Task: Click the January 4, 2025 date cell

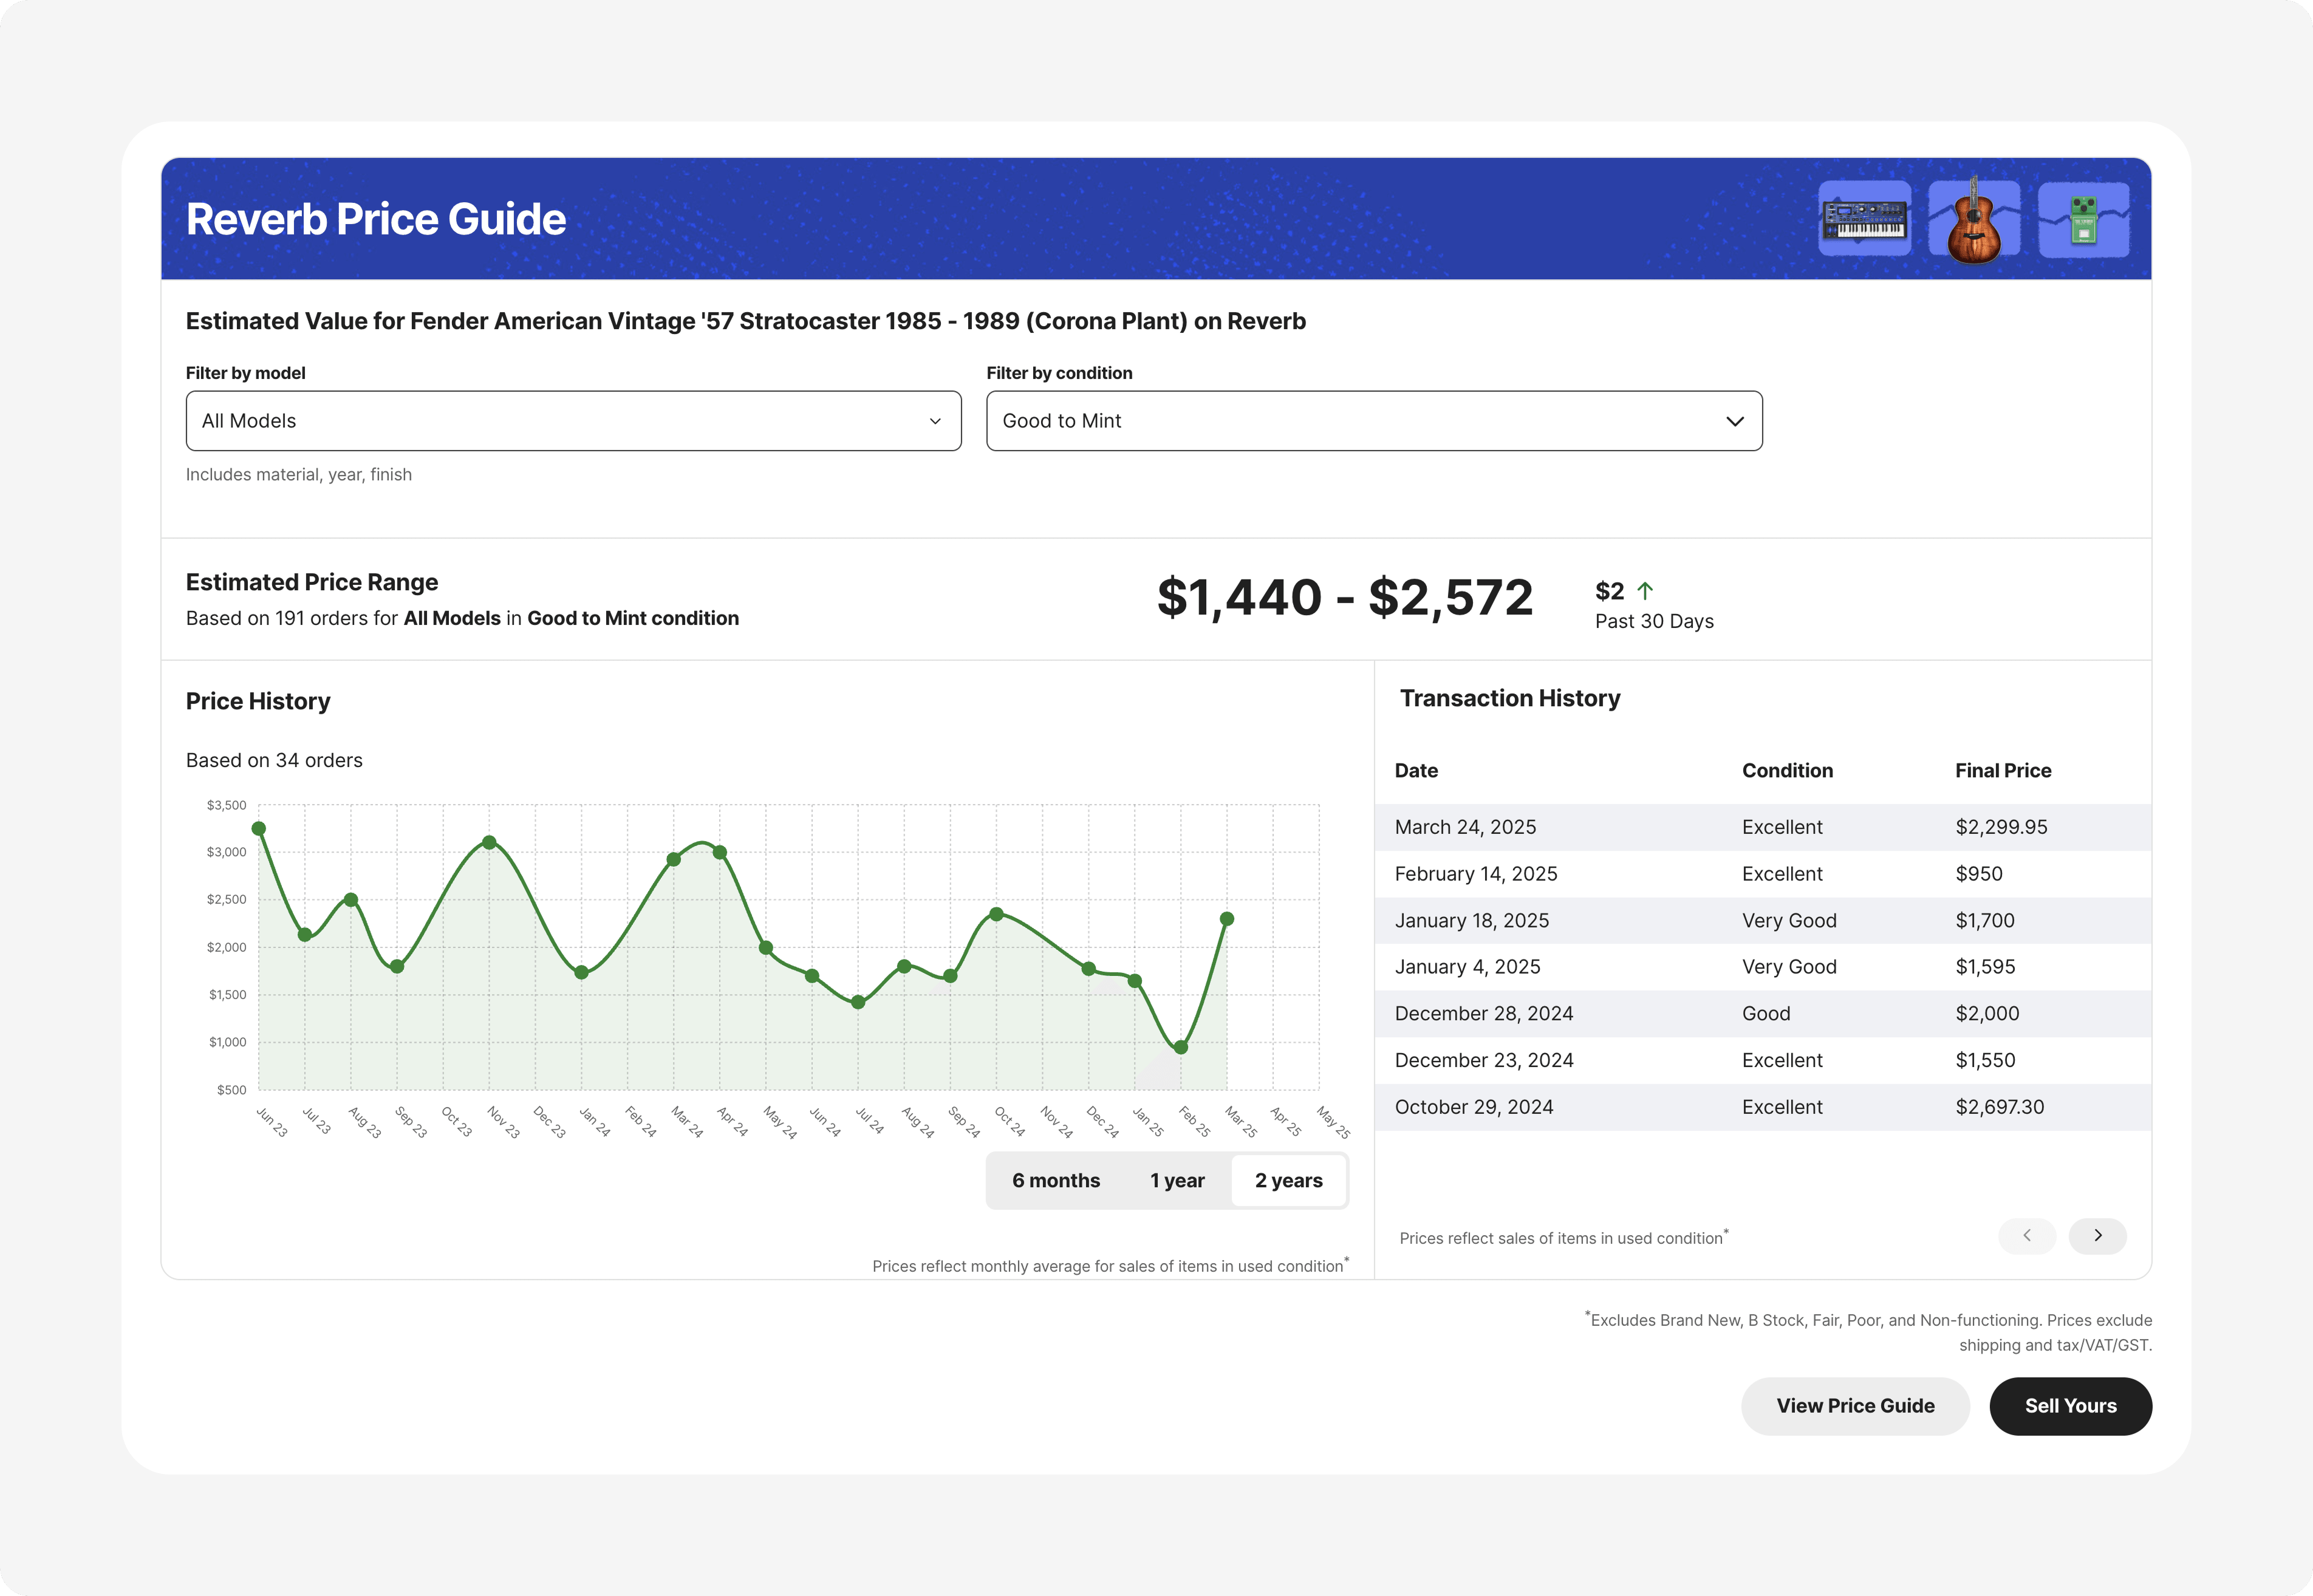Action: [x=1467, y=967]
